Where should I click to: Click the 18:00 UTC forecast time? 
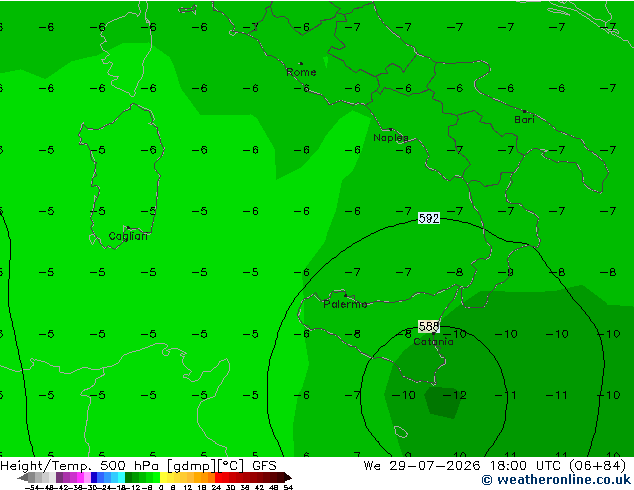(525, 466)
